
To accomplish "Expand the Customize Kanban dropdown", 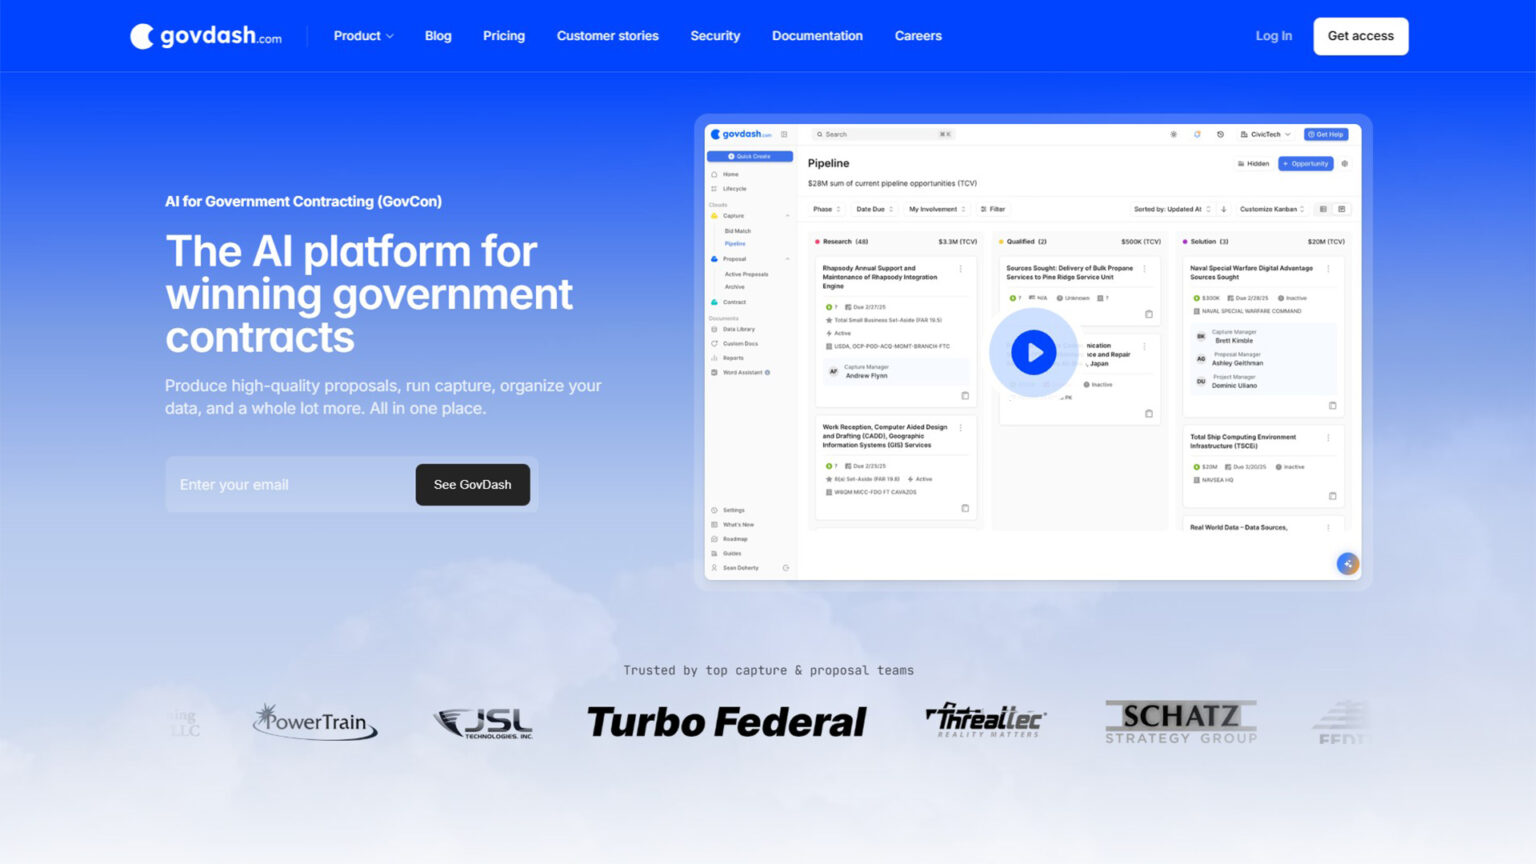I will (x=1270, y=208).
